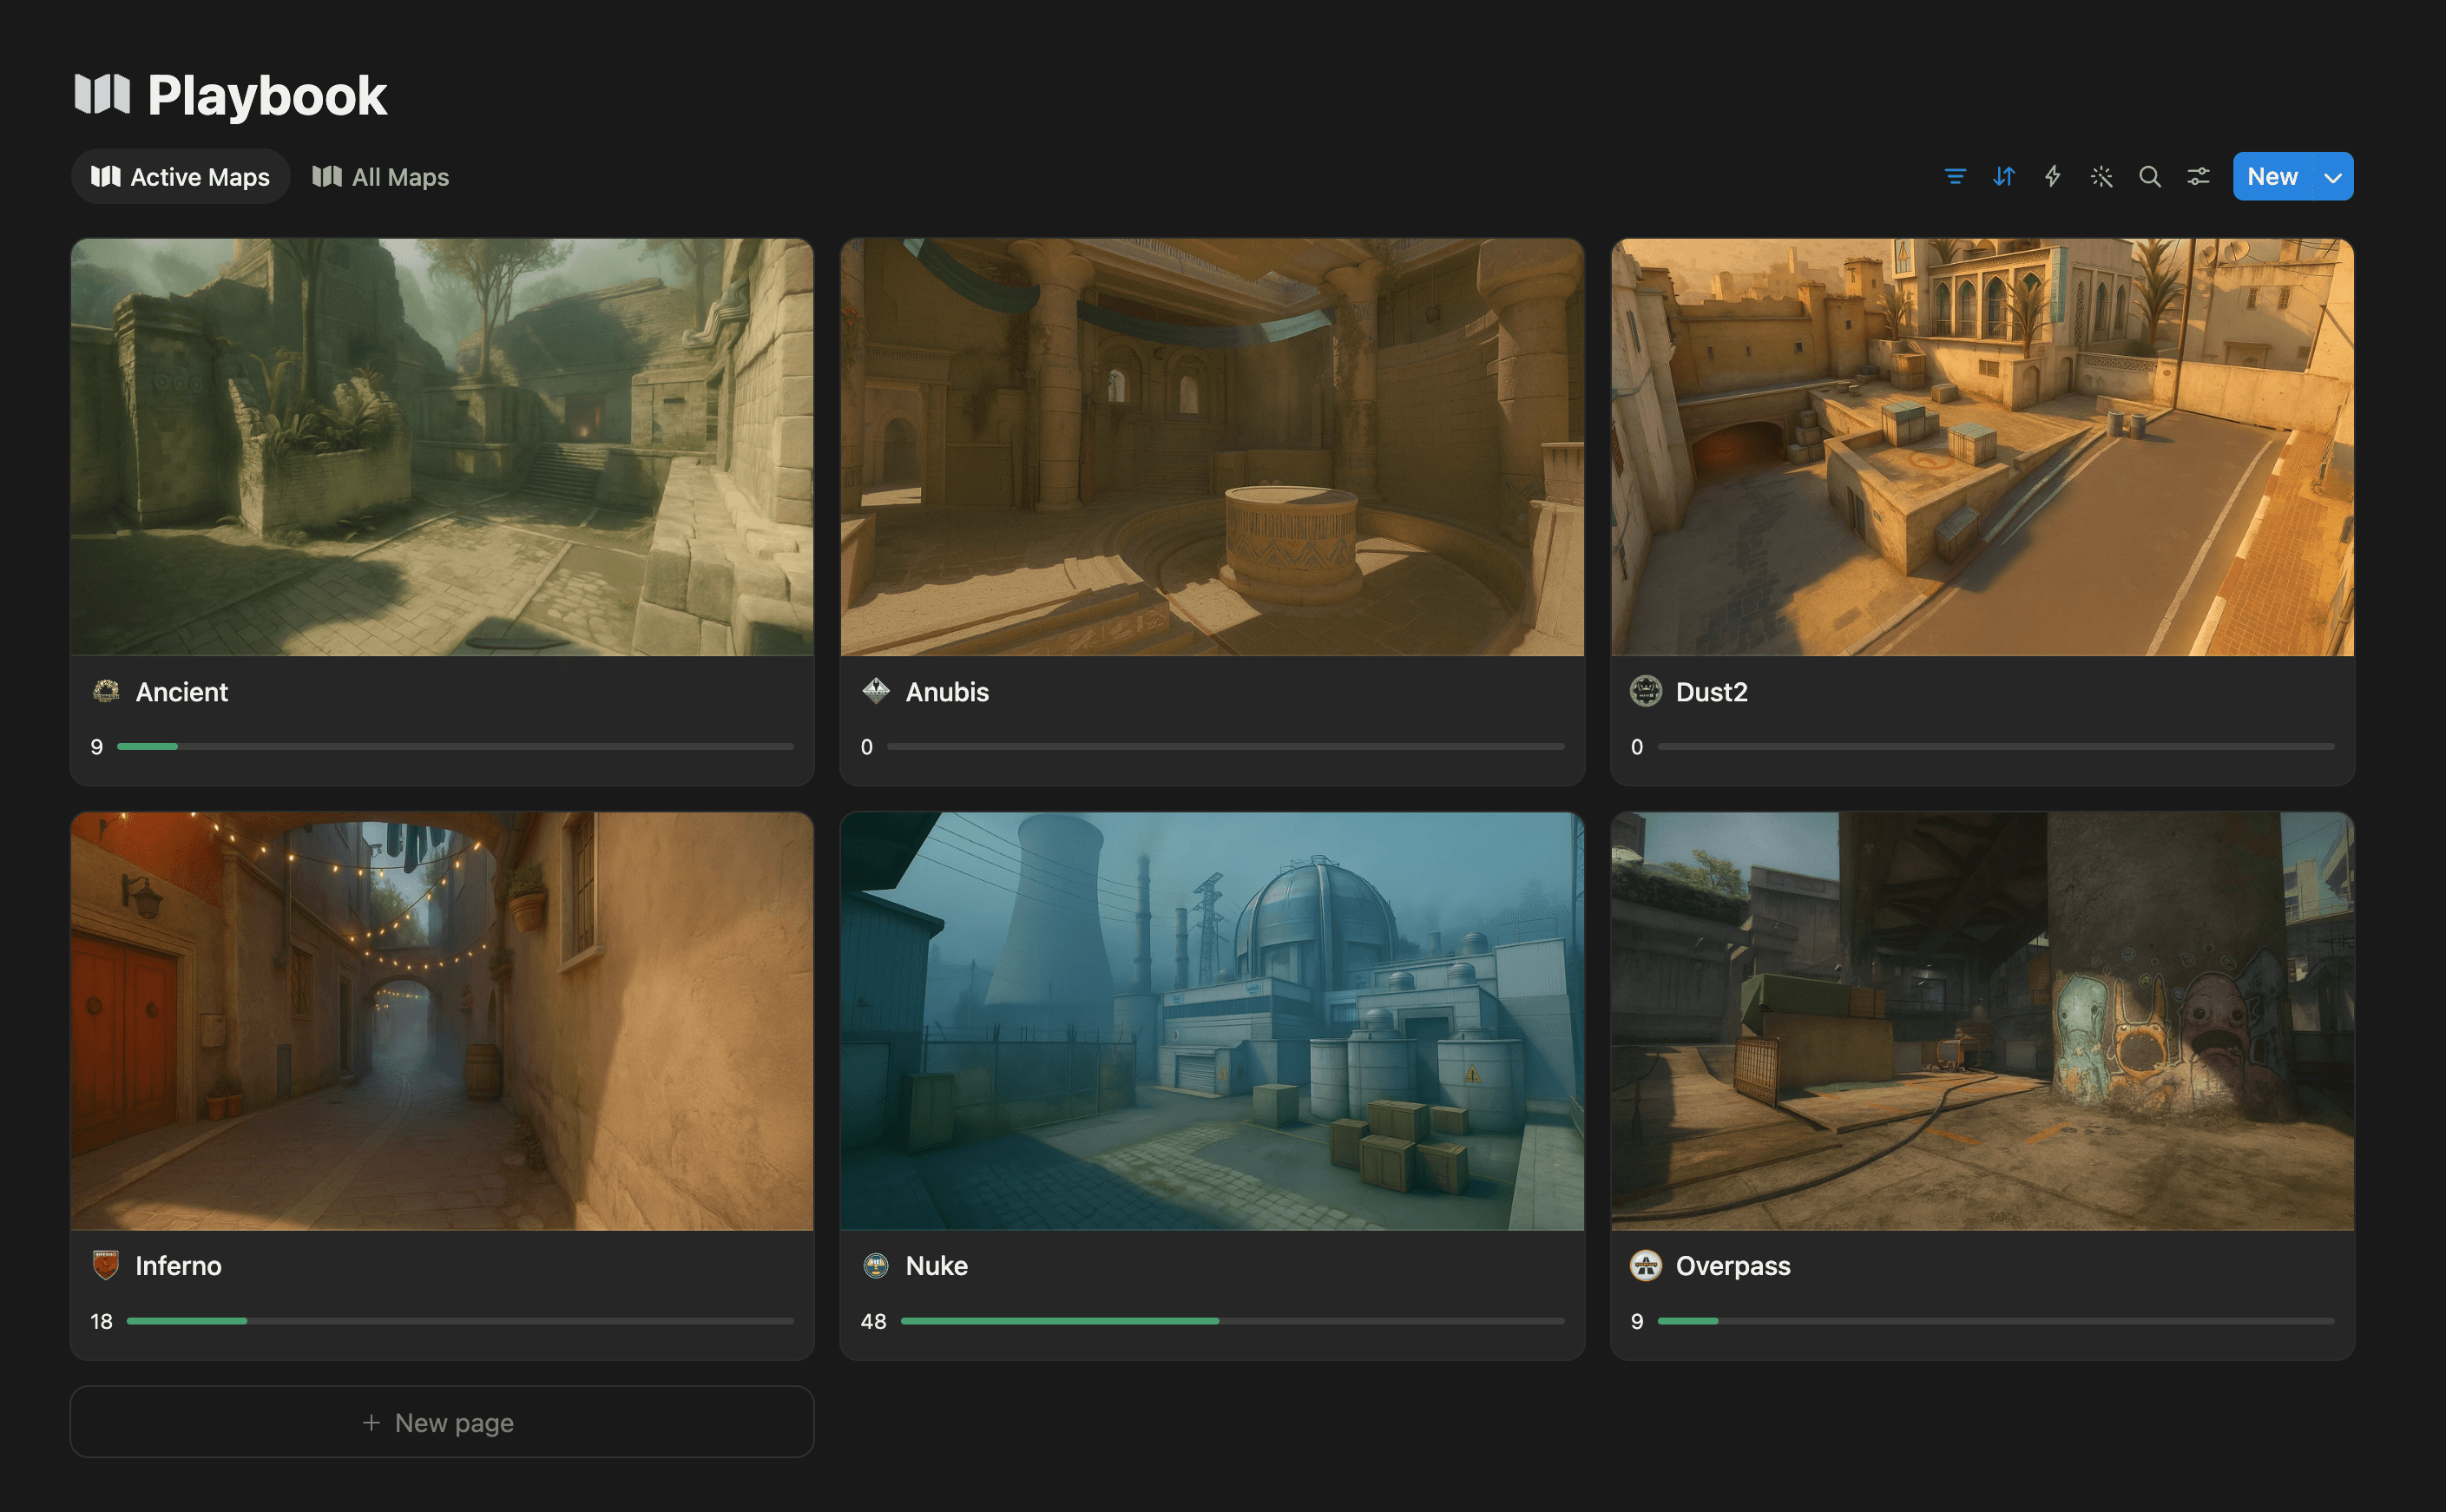
Task: Click the Inferno progress bar
Action: 460,1321
